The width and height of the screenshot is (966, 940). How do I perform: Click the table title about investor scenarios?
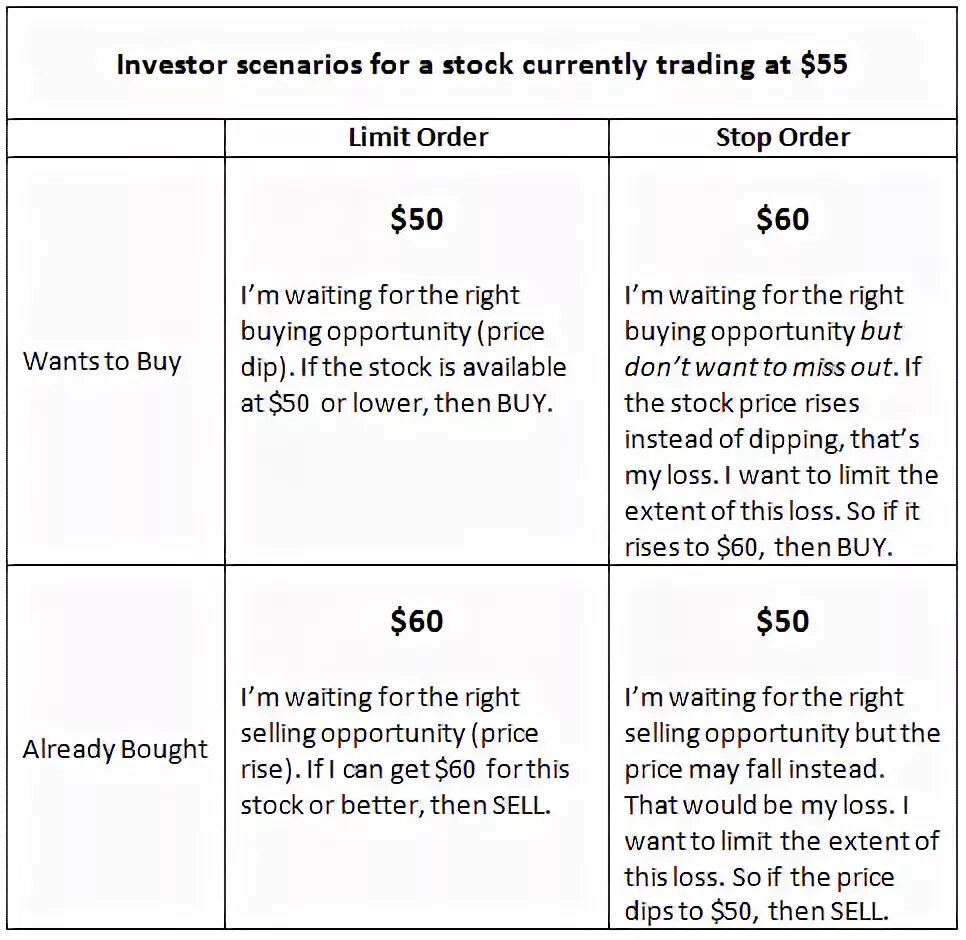pos(481,65)
